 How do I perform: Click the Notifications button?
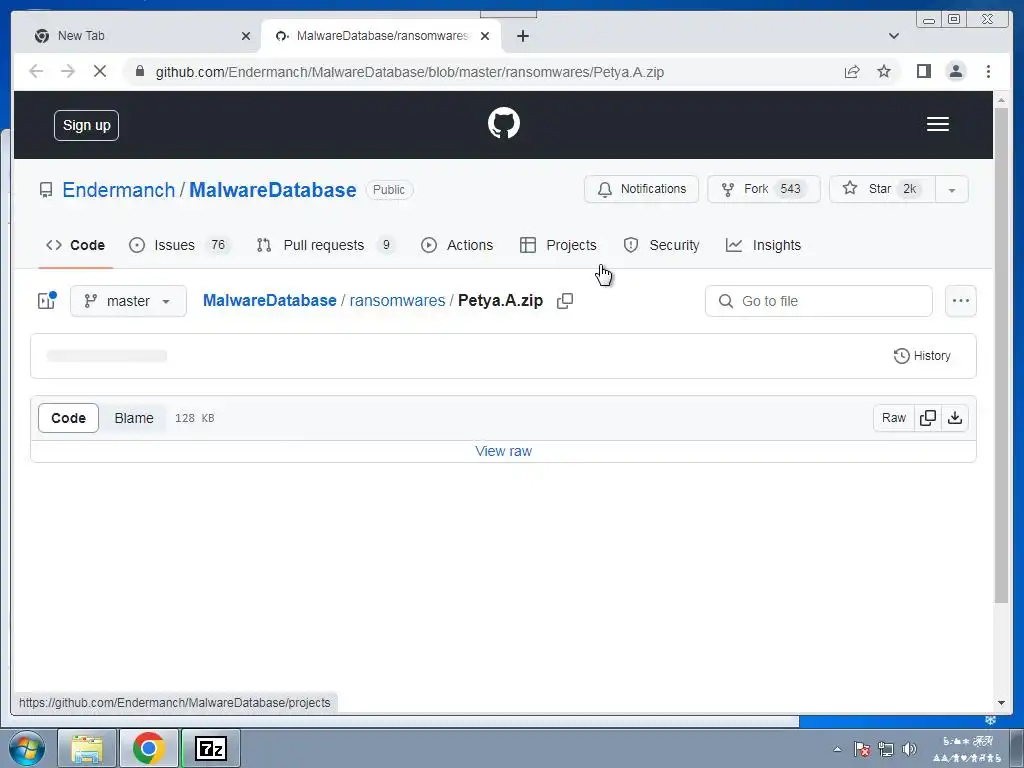tap(641, 189)
